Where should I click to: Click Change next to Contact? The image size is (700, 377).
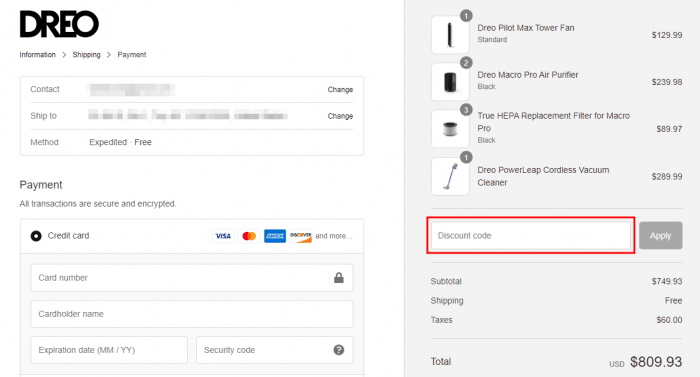[340, 89]
